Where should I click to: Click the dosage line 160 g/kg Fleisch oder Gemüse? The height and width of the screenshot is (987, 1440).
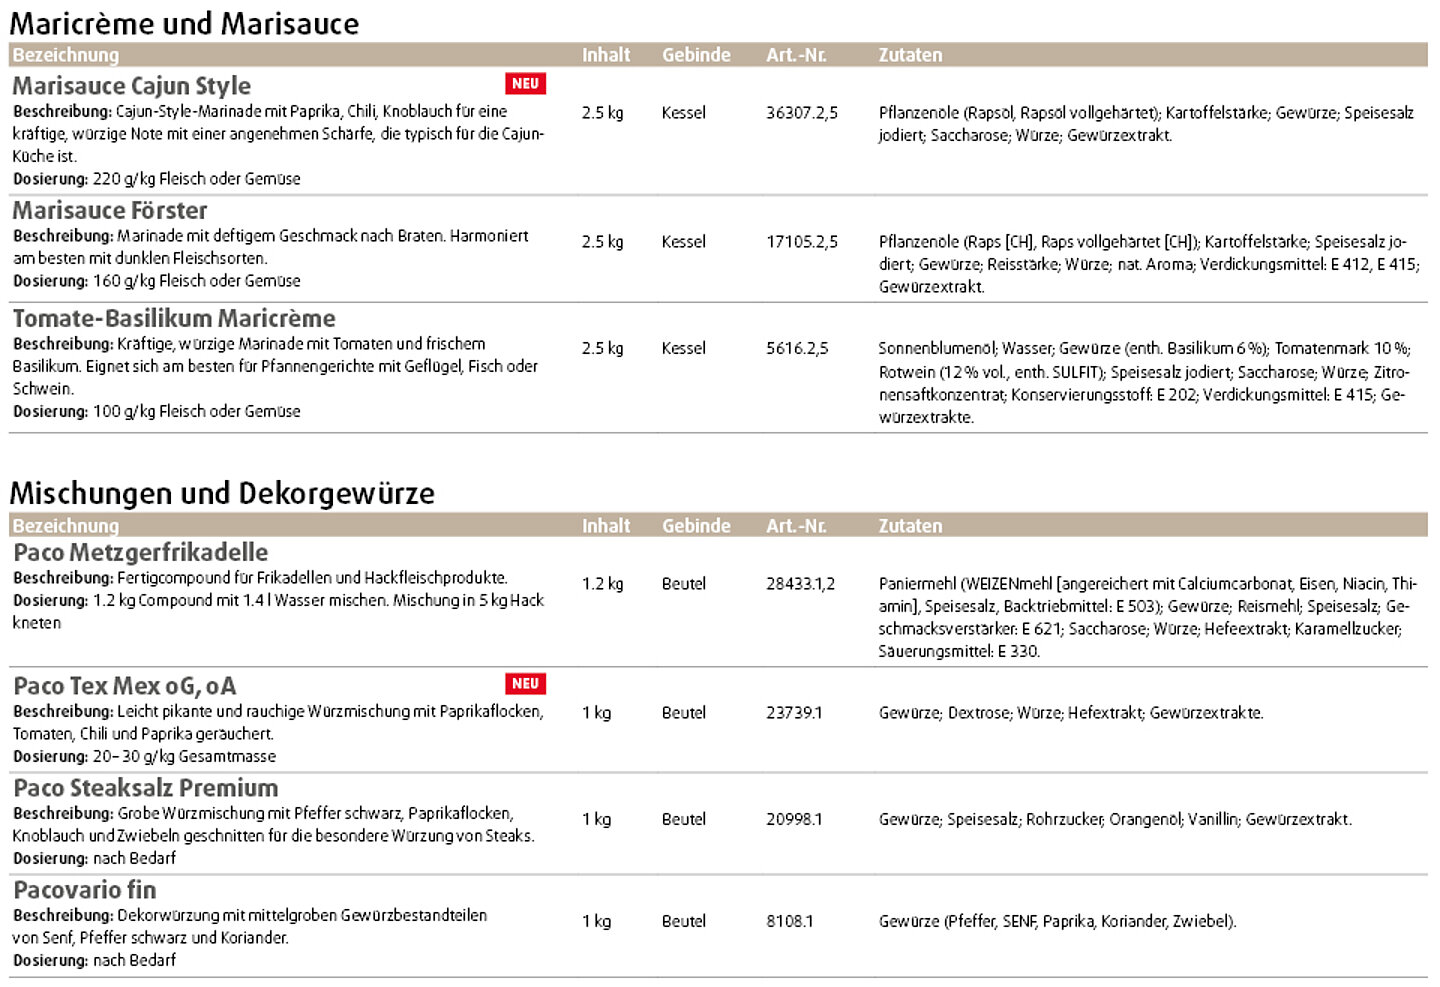click(x=157, y=281)
